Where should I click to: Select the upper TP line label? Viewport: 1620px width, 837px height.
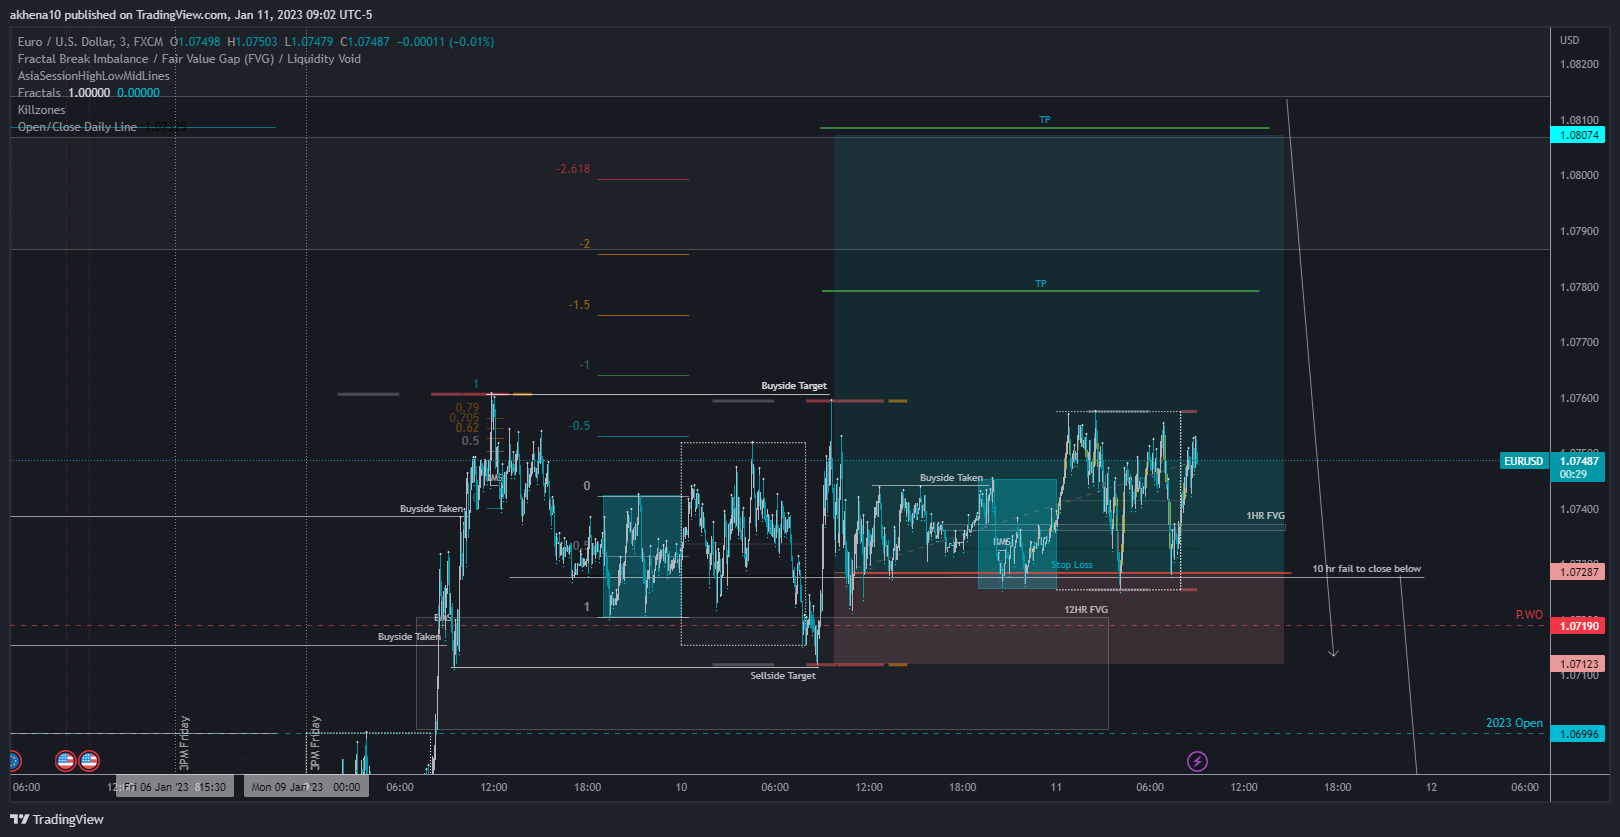1045,120
